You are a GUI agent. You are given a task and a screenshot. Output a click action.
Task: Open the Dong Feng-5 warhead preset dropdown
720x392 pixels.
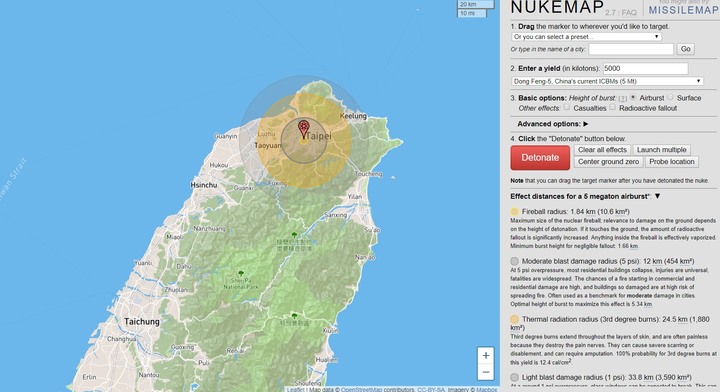coord(608,81)
